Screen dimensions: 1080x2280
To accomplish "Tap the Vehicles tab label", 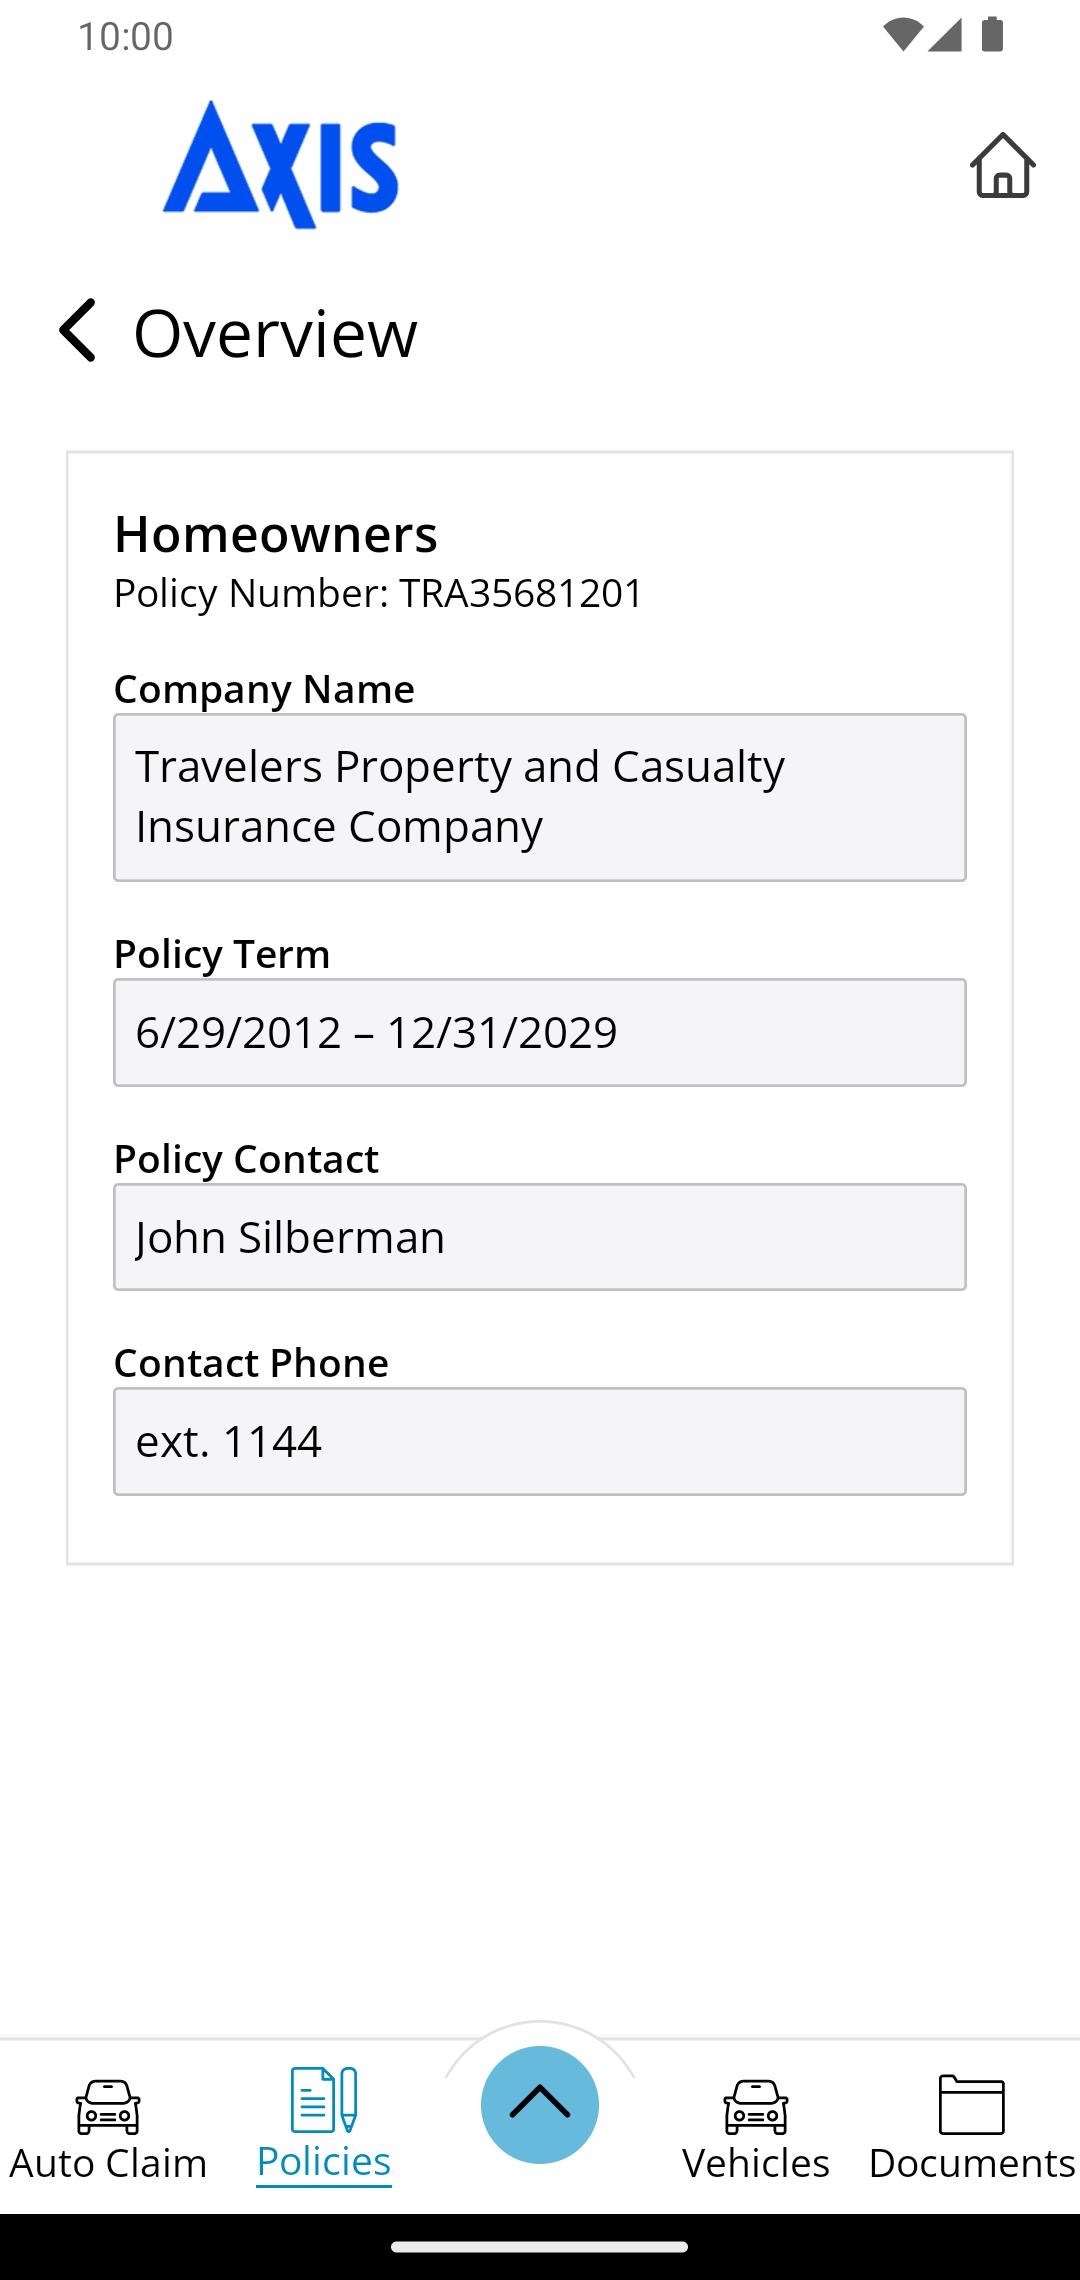I will pyautogui.click(x=756, y=2163).
